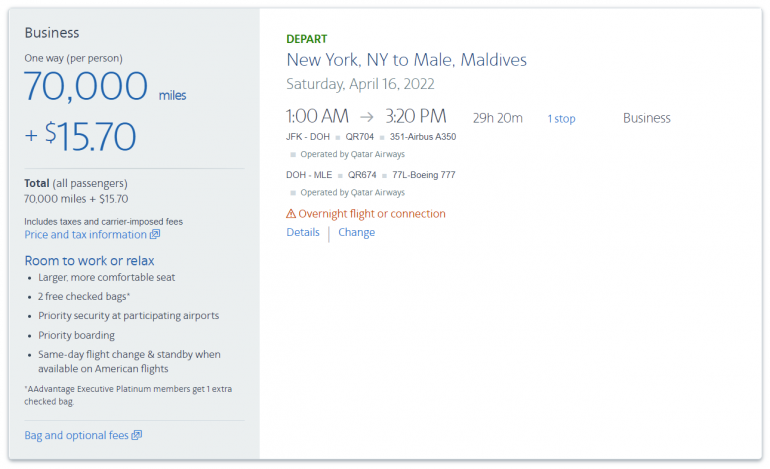770x469 pixels.
Task: Click the Room to work or relax heading
Action: coord(89,261)
